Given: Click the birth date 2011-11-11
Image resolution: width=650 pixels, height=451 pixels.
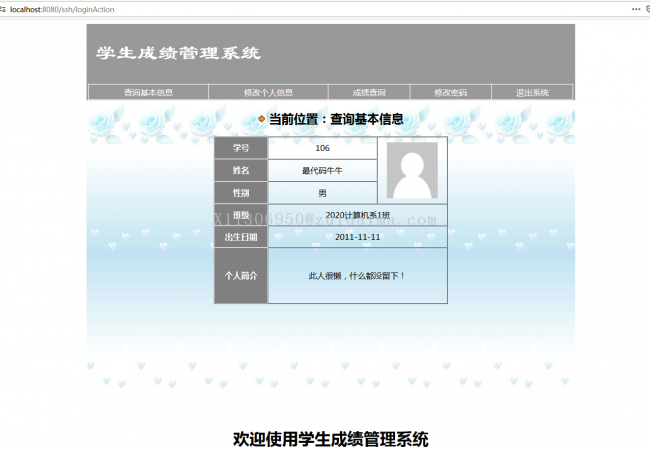Looking at the screenshot, I should [357, 237].
